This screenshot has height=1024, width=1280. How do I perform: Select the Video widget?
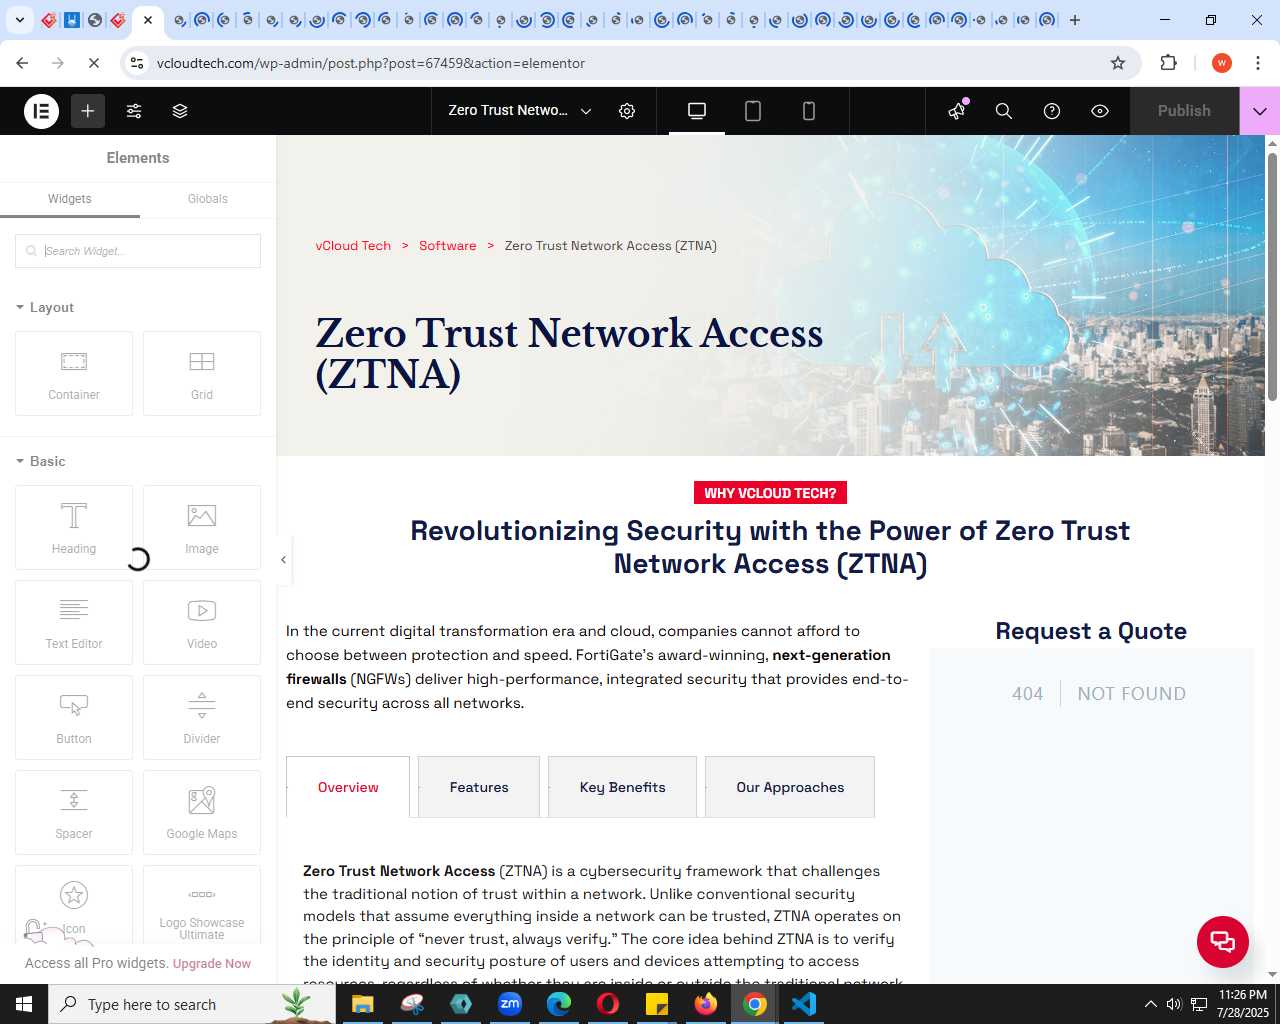click(x=202, y=622)
